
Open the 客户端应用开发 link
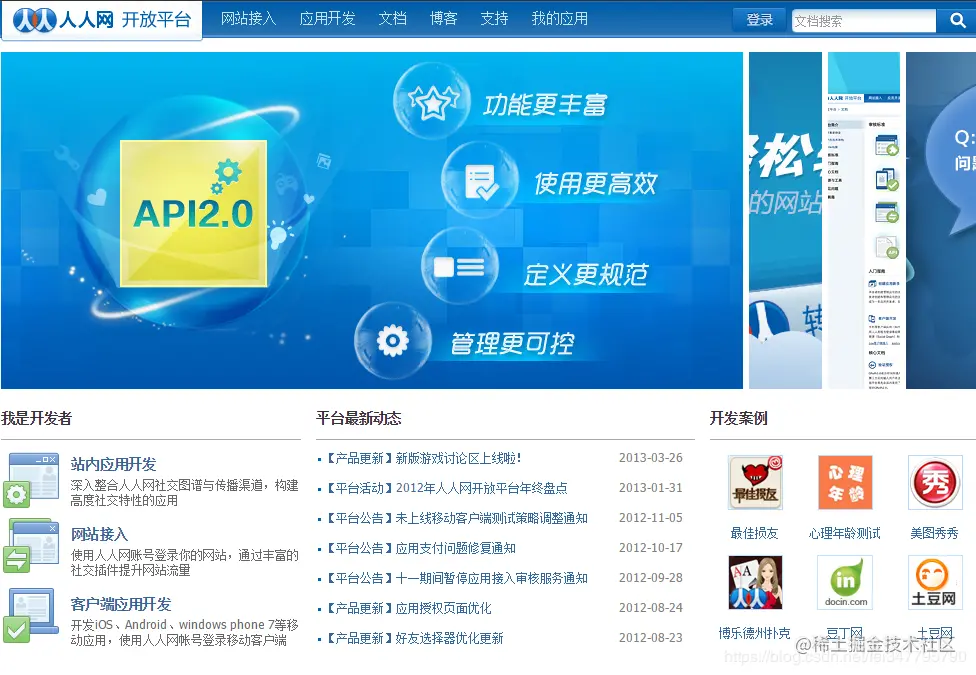(x=121, y=605)
